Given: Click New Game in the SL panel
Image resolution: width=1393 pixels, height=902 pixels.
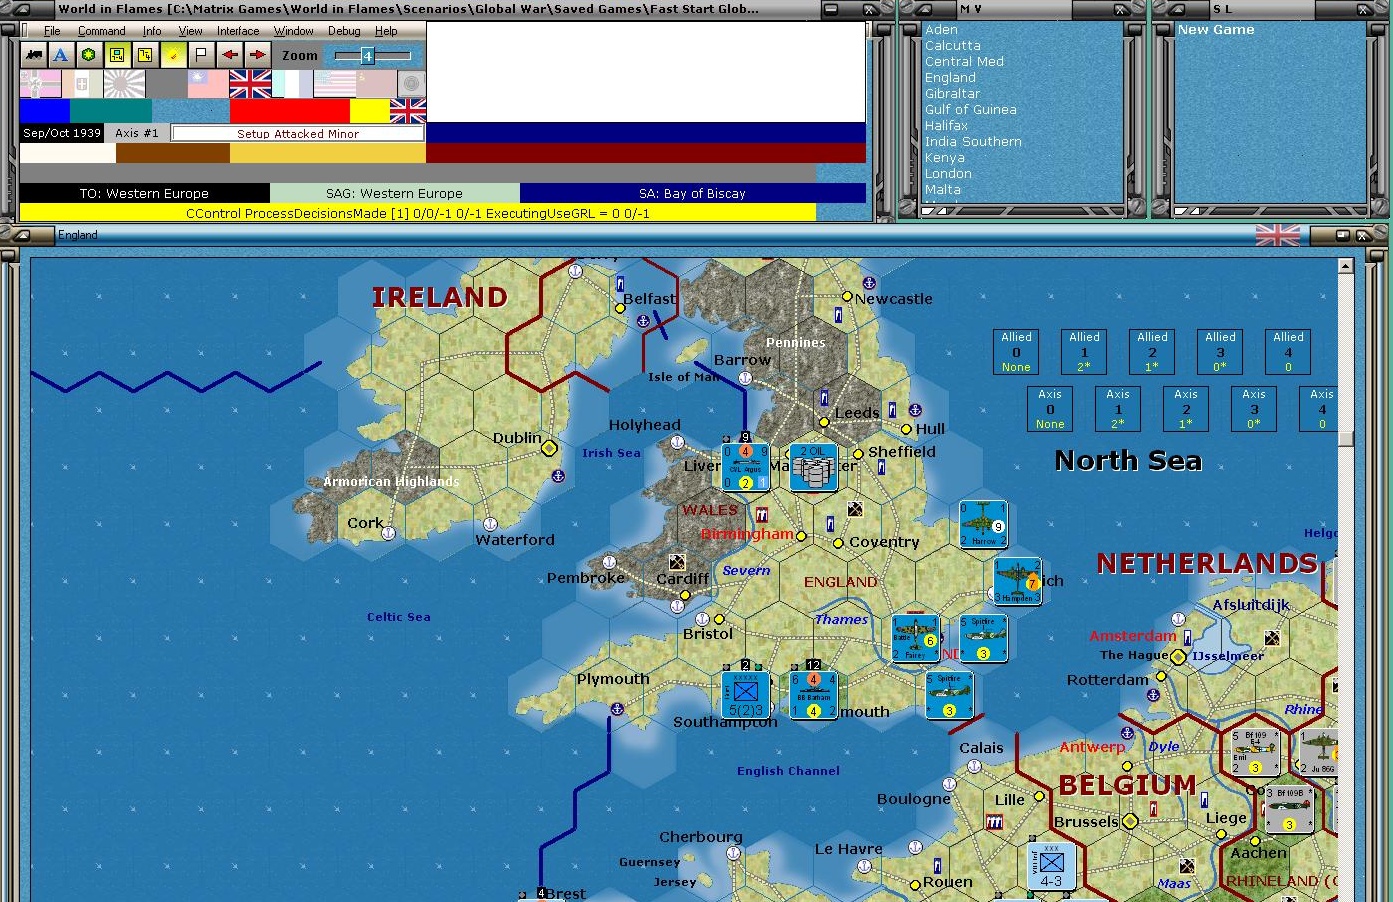Looking at the screenshot, I should [1215, 30].
